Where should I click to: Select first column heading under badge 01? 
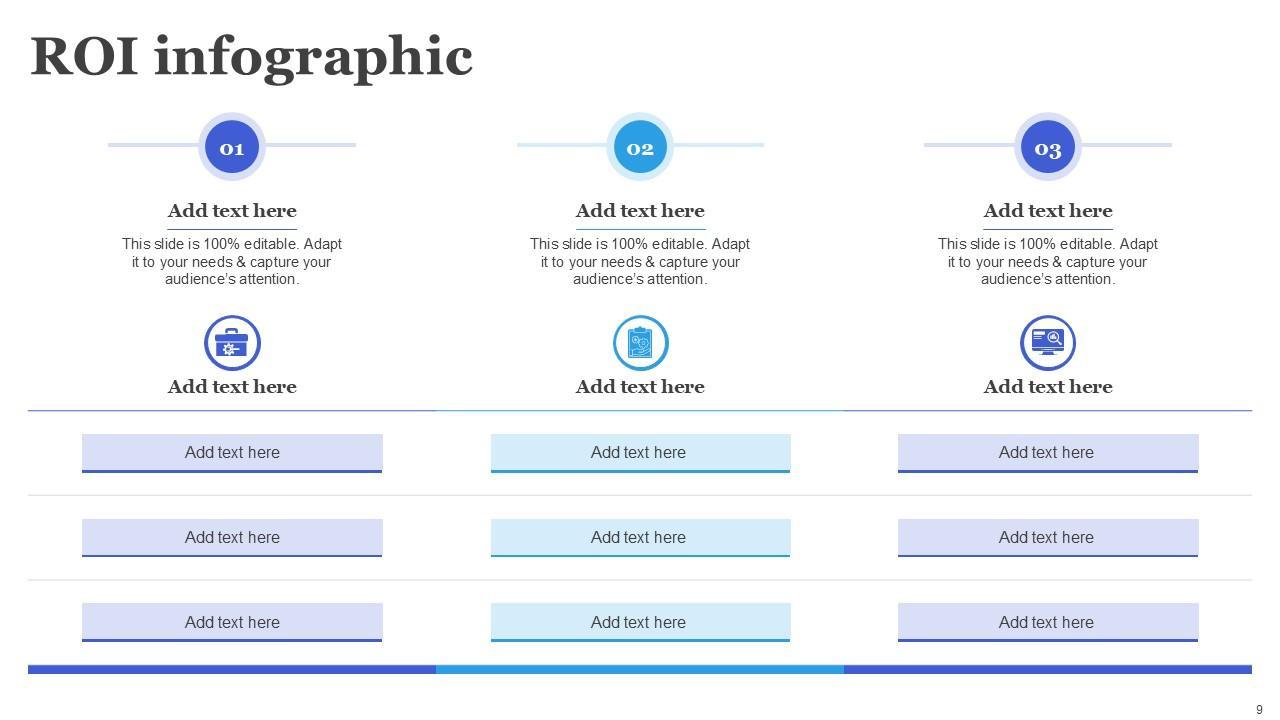click(232, 211)
